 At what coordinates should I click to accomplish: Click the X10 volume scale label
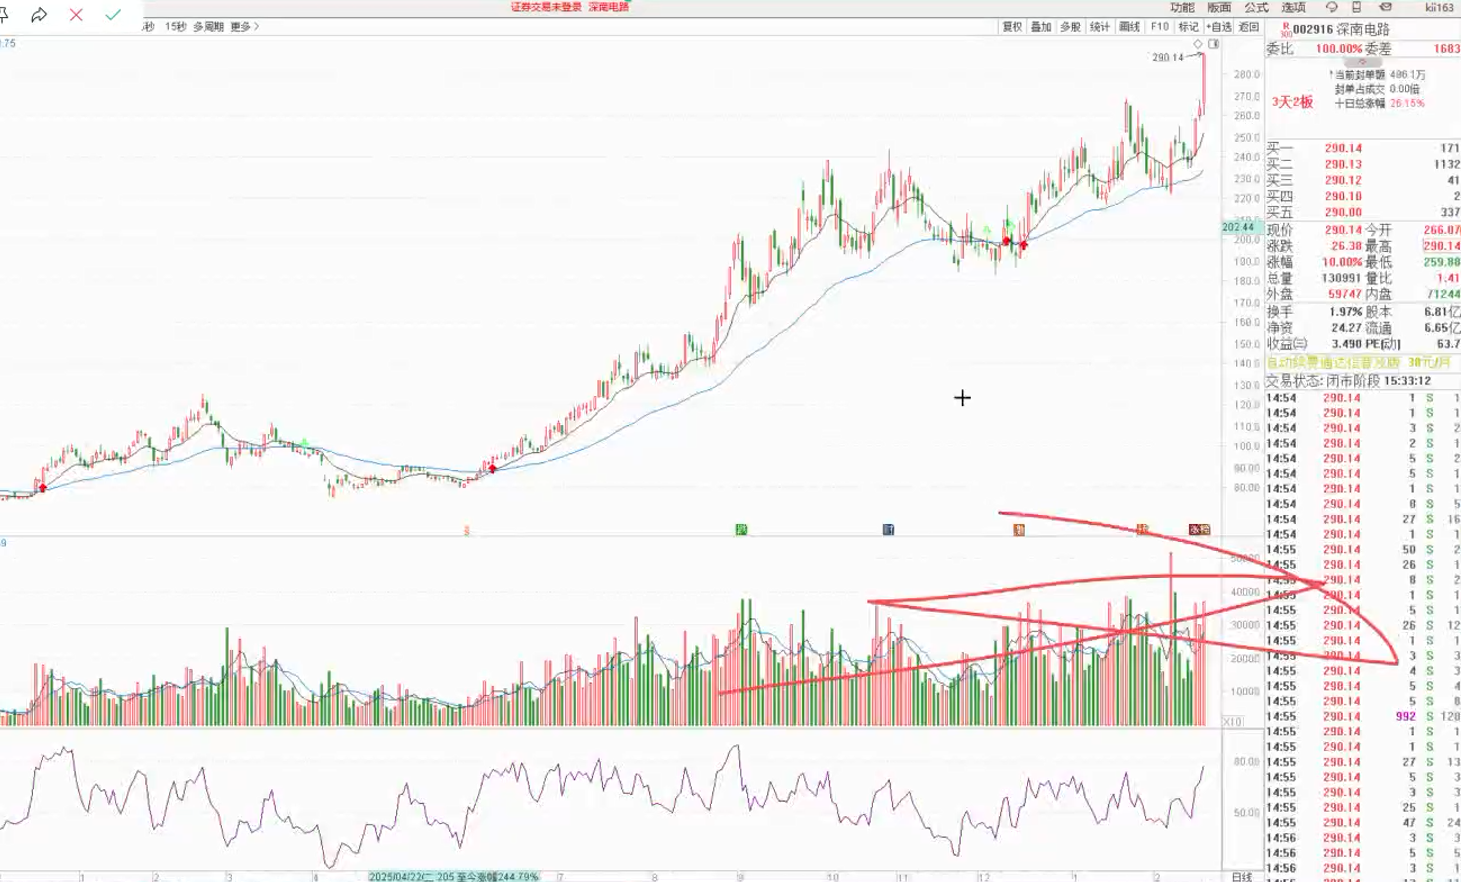(x=1233, y=721)
